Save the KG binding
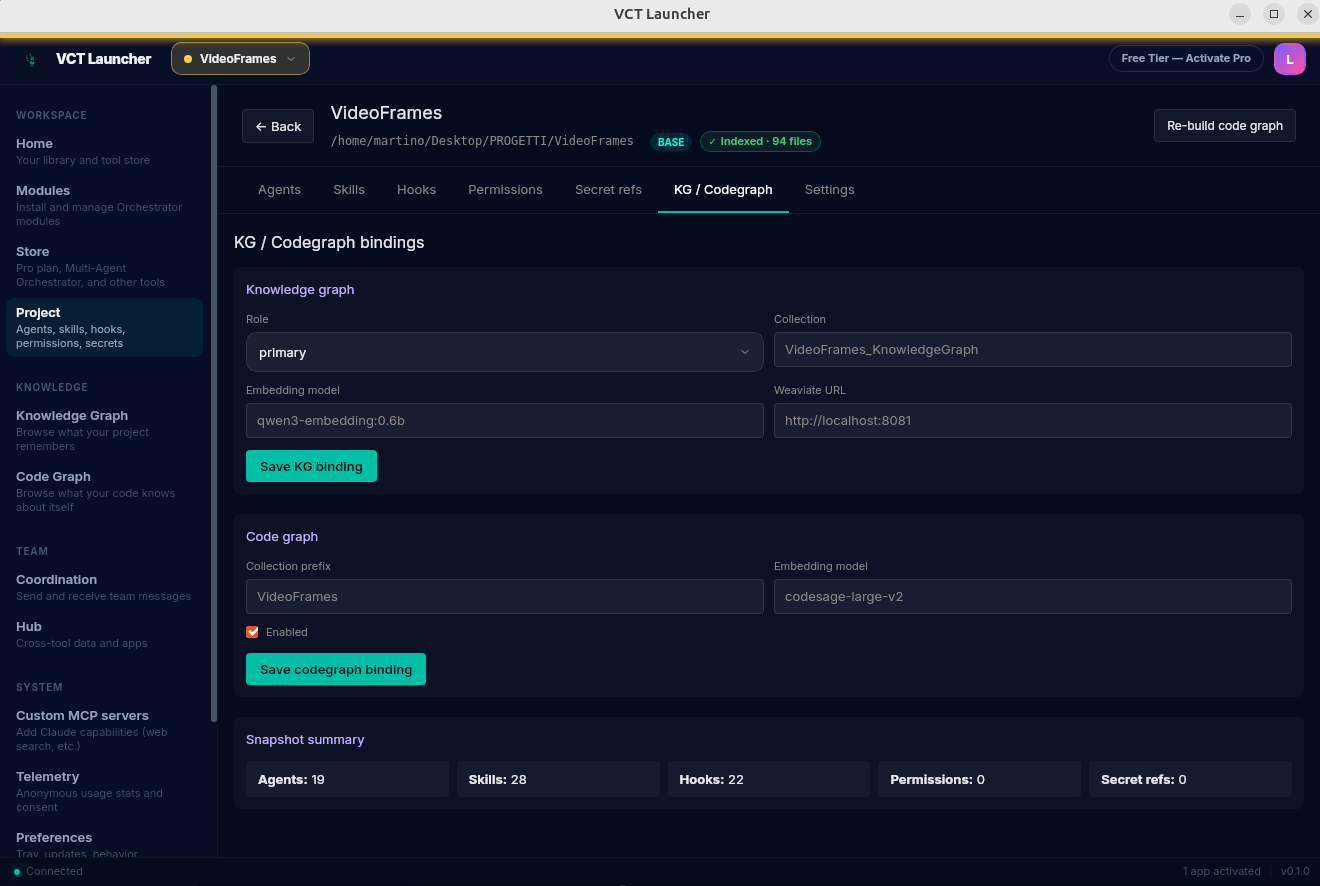This screenshot has width=1320, height=886. 311,466
